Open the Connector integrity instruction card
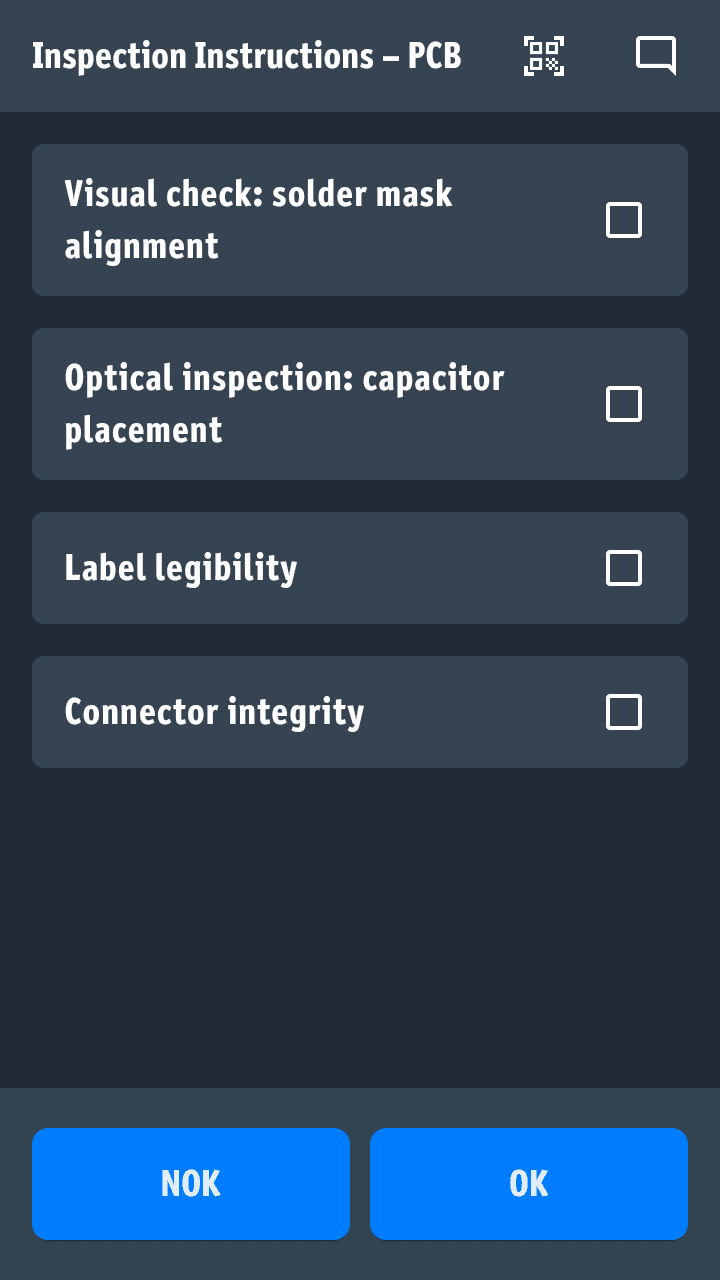This screenshot has height=1280, width=720. pyautogui.click(x=300, y=712)
